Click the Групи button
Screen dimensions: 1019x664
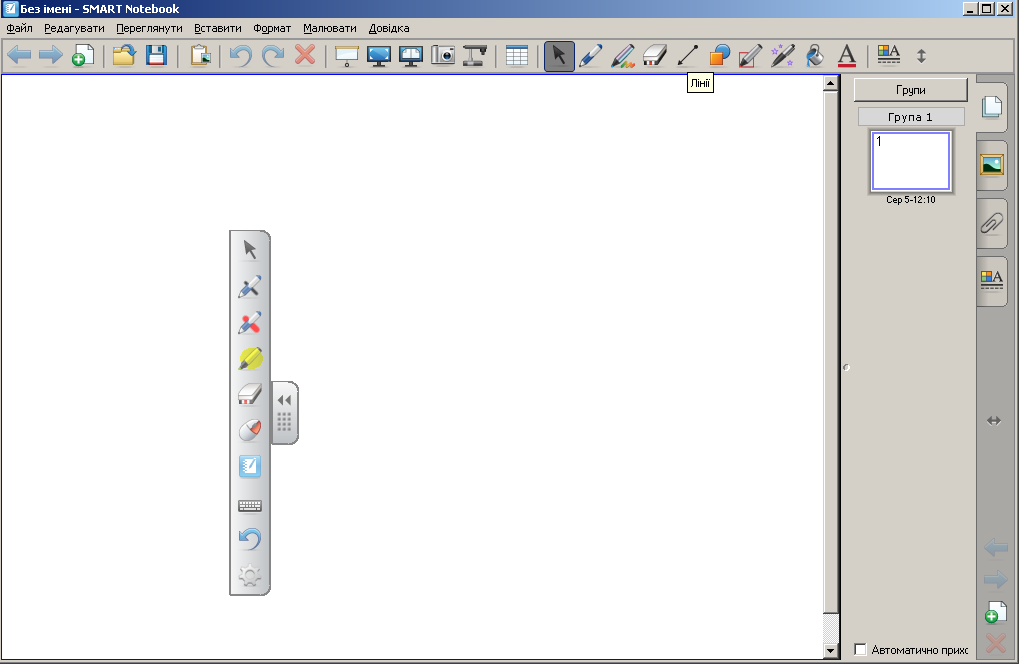pyautogui.click(x=910, y=90)
